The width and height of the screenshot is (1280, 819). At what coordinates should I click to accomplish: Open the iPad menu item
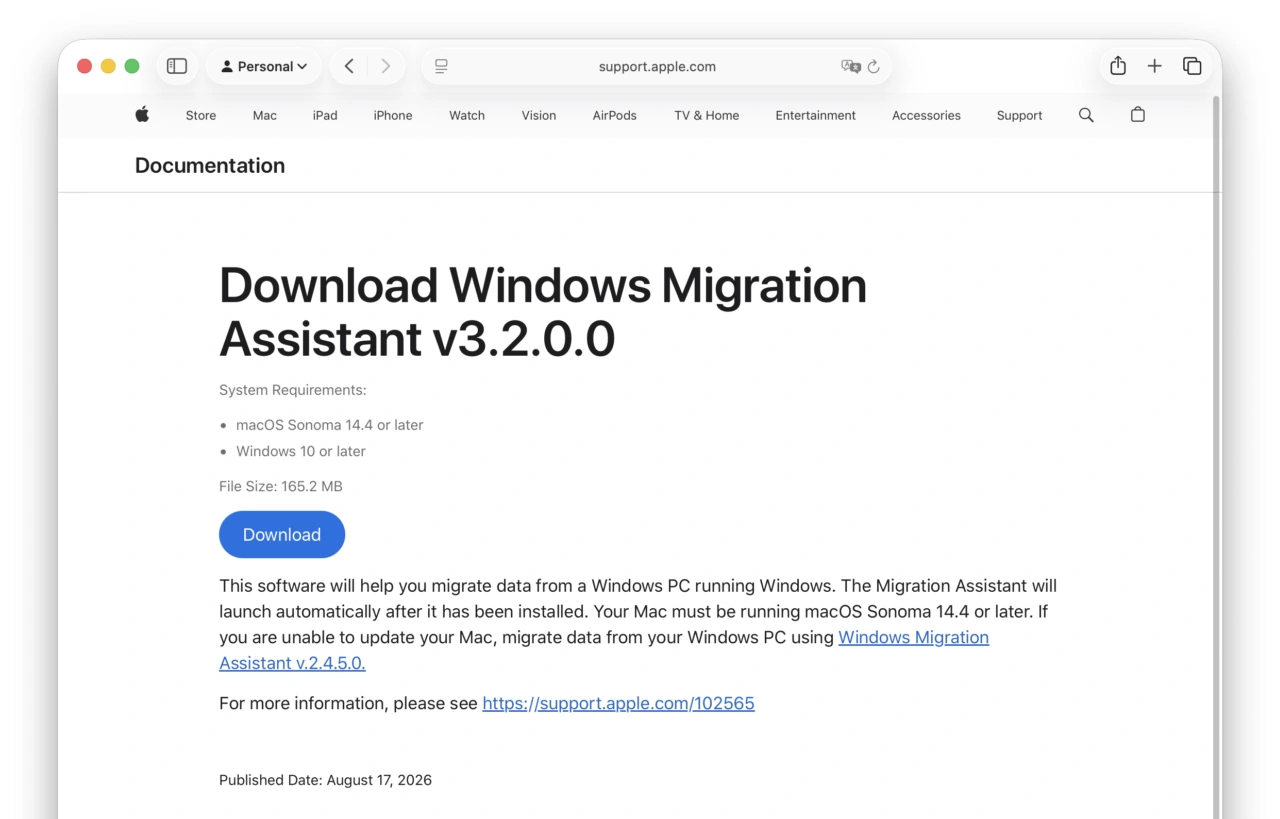point(325,115)
